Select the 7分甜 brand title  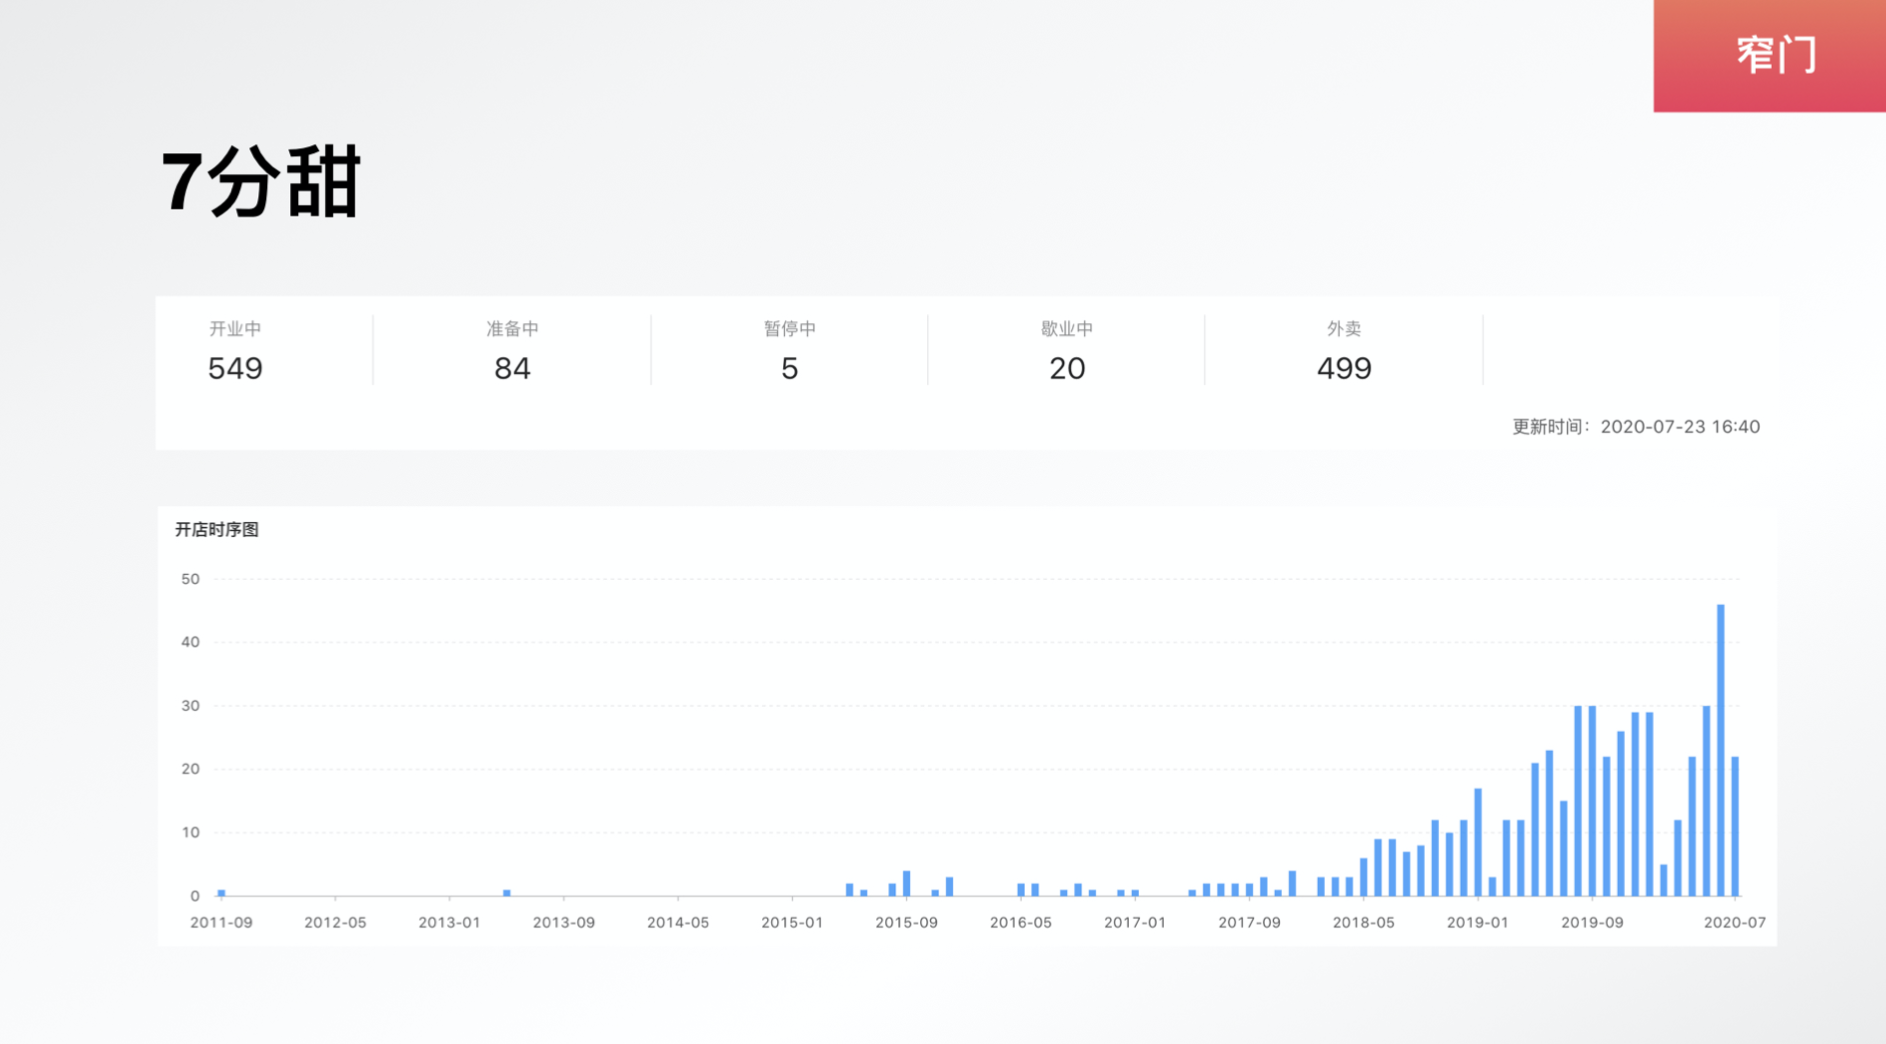tap(260, 182)
